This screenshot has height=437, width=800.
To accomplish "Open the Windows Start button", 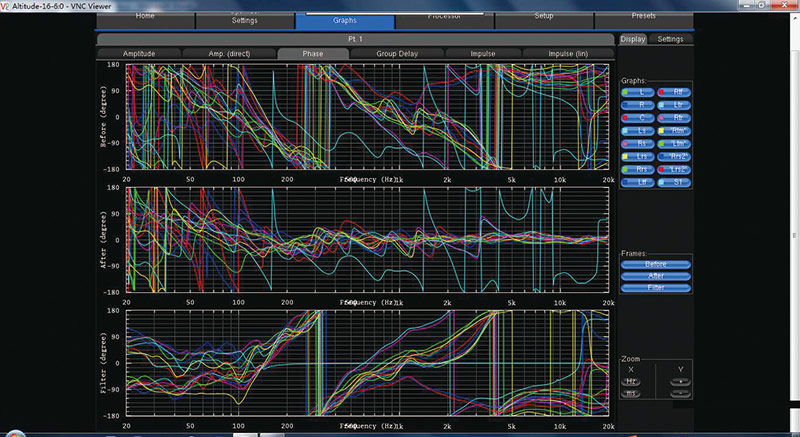I will (15, 434).
